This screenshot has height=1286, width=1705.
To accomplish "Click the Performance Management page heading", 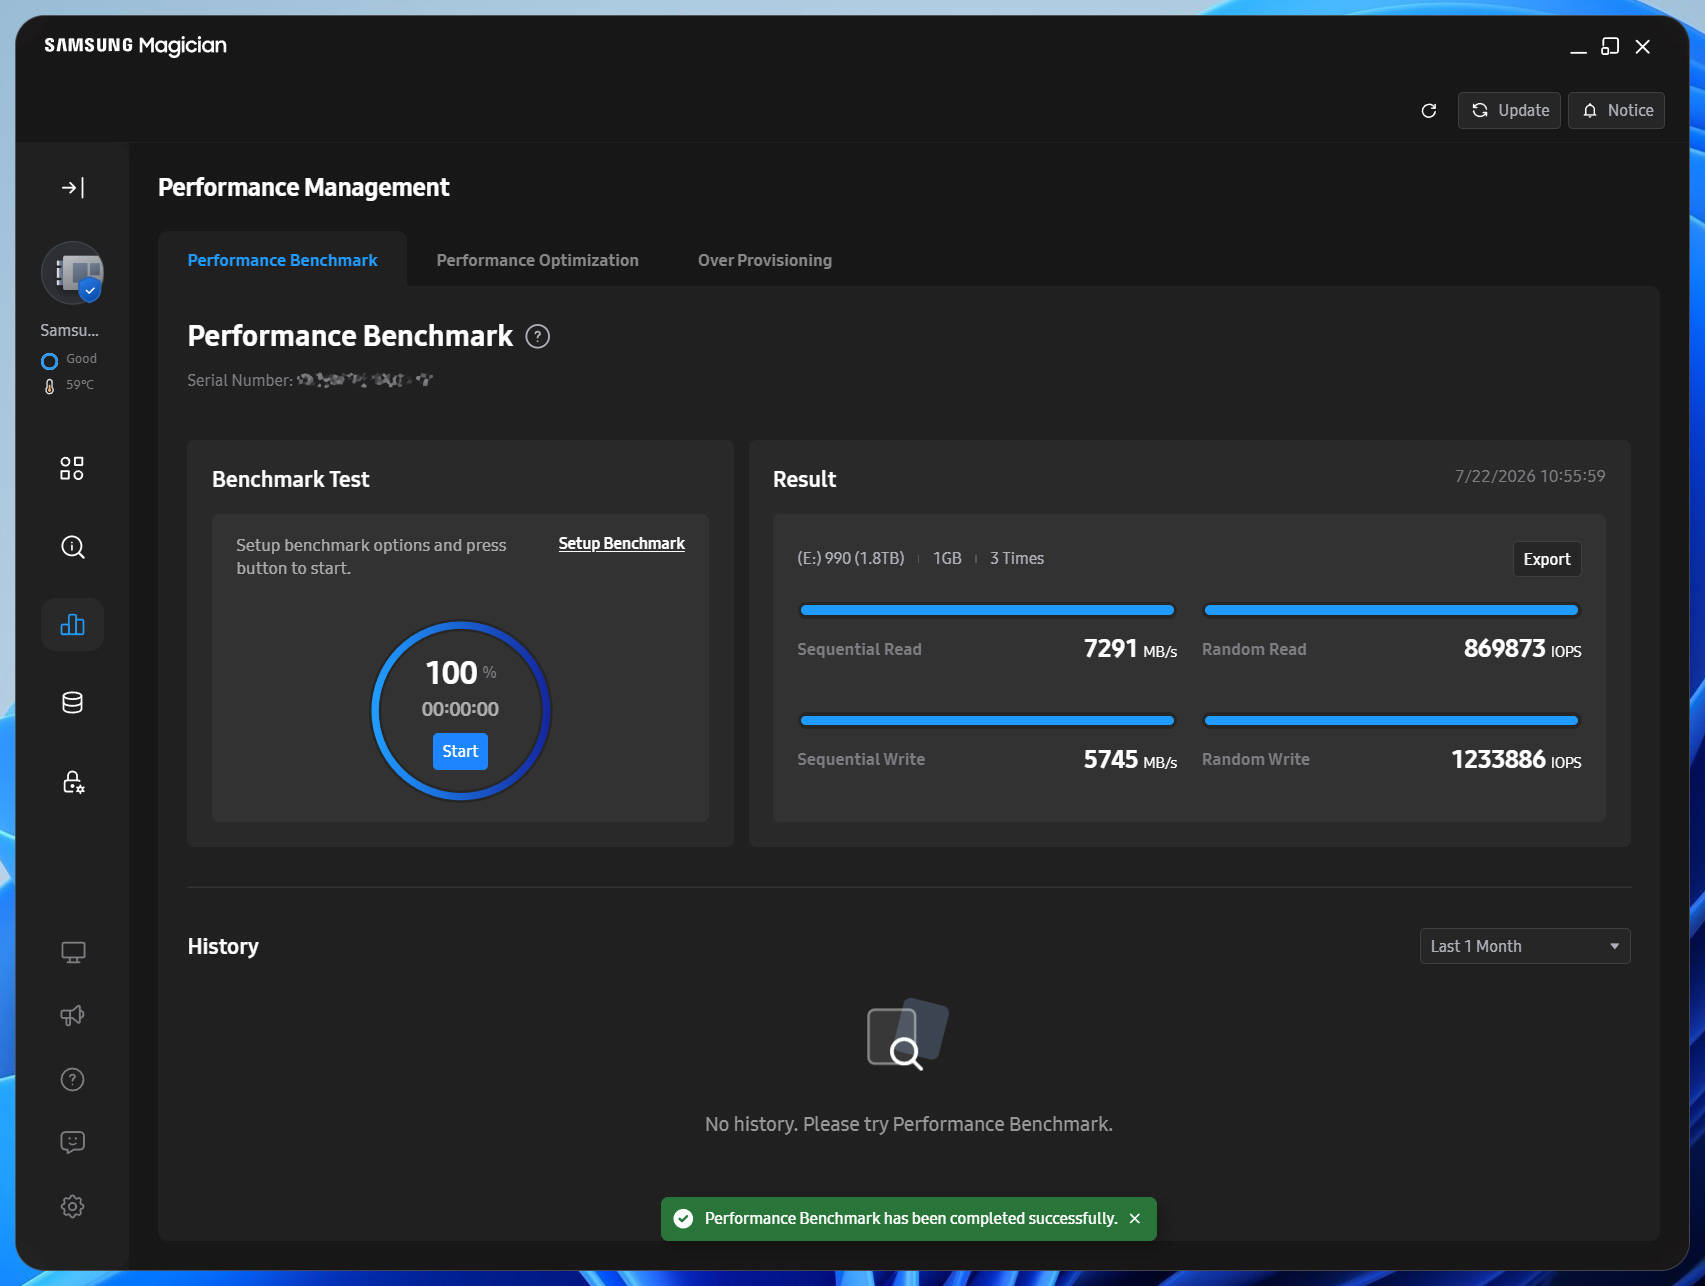I will coord(304,188).
